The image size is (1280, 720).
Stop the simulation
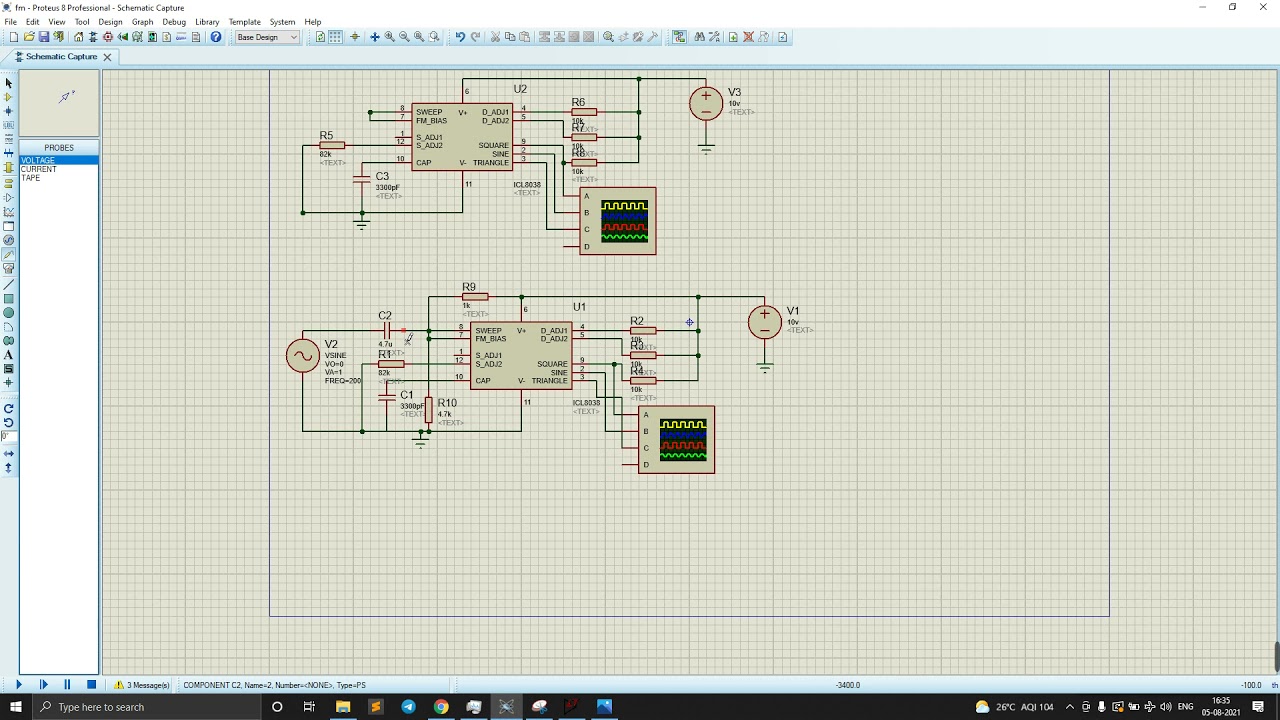point(91,685)
